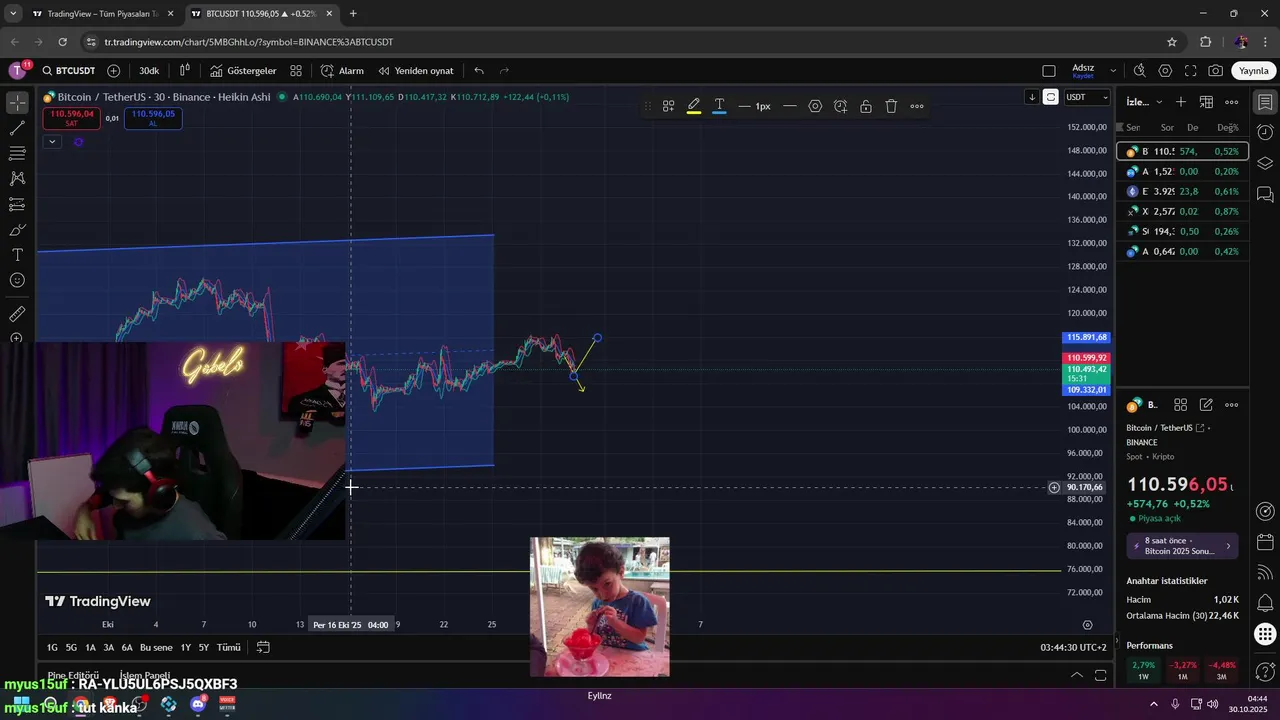
Task: Select the ruler measure tool
Action: tap(17, 314)
